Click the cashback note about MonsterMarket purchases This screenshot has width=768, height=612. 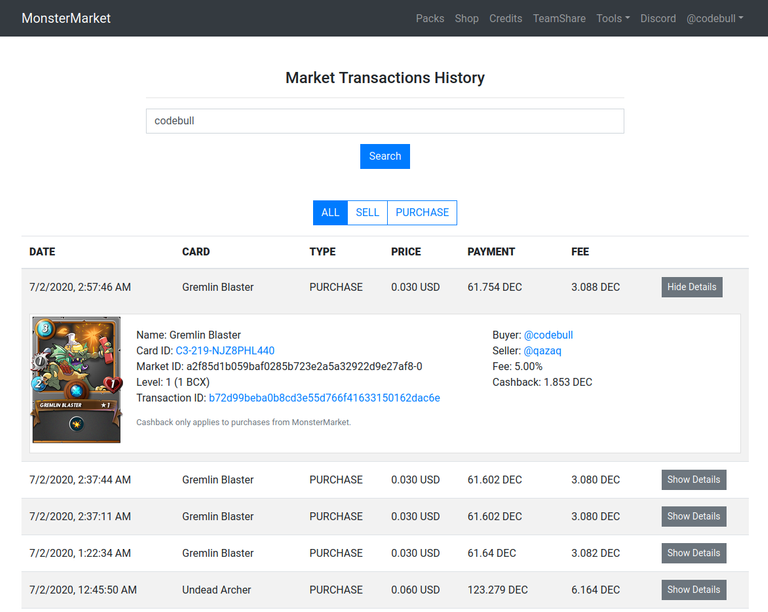pos(243,422)
